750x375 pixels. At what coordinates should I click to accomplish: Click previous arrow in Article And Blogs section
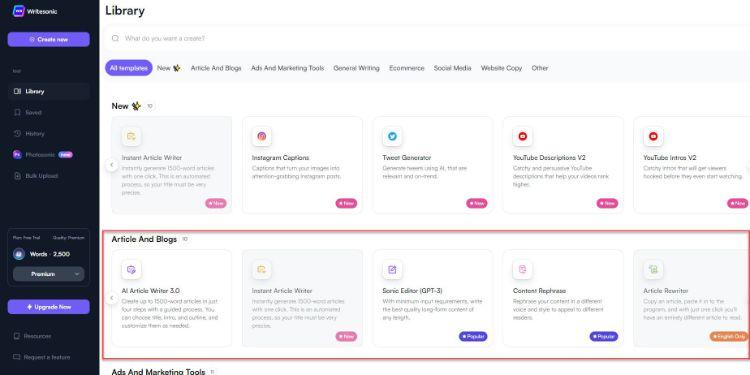(x=111, y=298)
